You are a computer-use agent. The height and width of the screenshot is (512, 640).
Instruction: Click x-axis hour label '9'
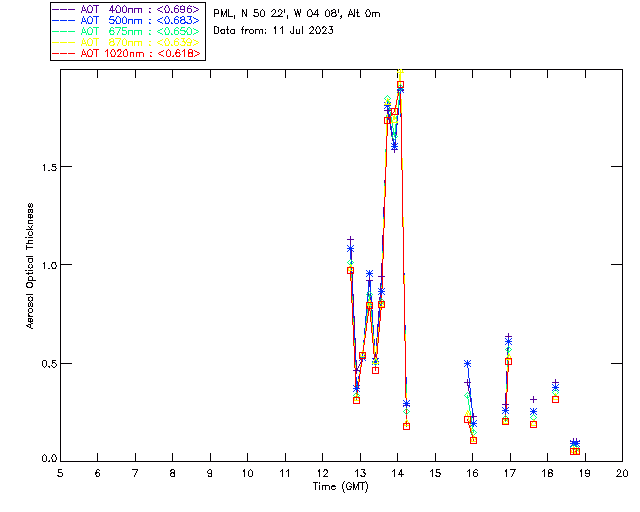click(x=210, y=473)
